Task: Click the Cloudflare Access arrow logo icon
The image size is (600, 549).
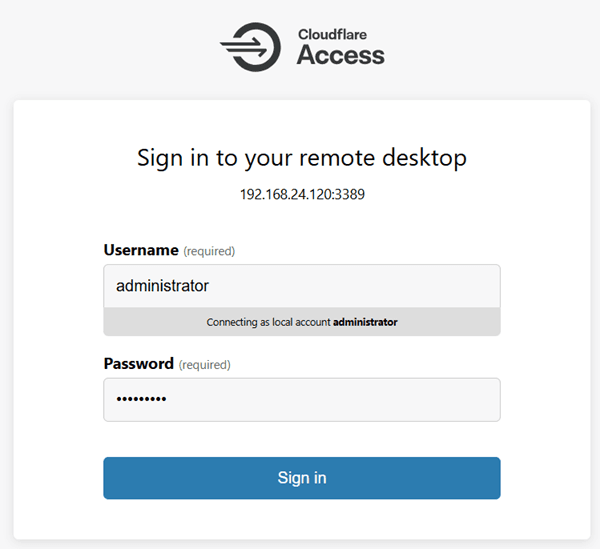Action: 251,47
